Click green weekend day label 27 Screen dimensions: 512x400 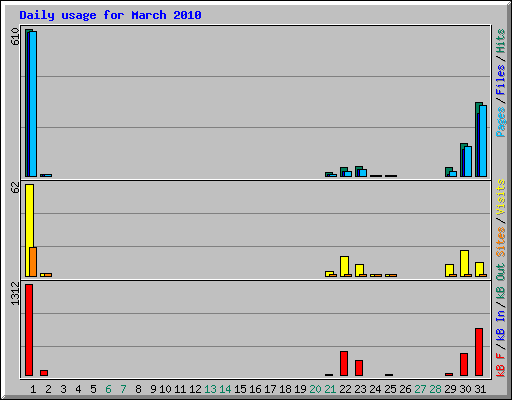420,389
